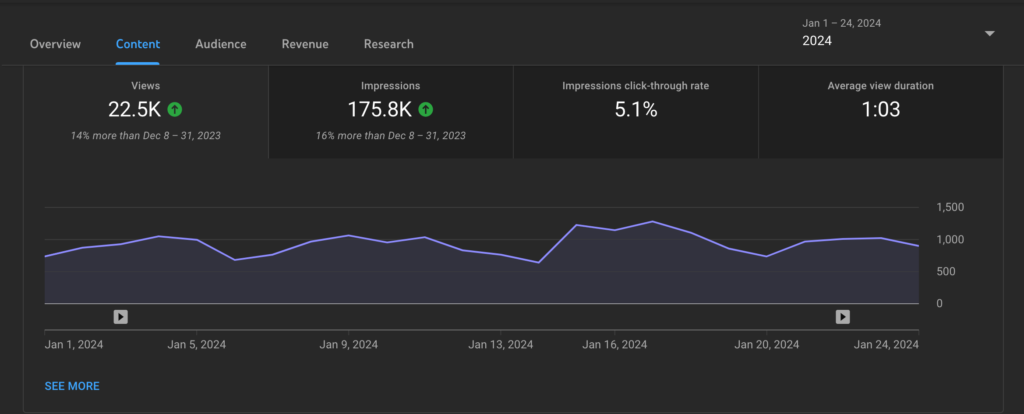Click video publish marker near Jan 22
Screen dimensions: 1024x414
pos(843,317)
